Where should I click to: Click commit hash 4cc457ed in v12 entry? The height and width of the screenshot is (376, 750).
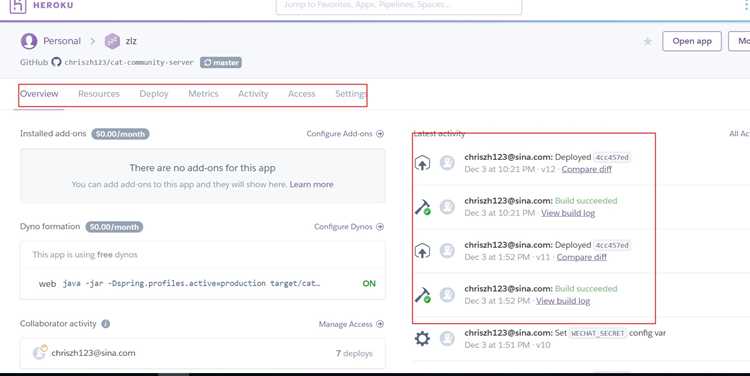coord(612,157)
